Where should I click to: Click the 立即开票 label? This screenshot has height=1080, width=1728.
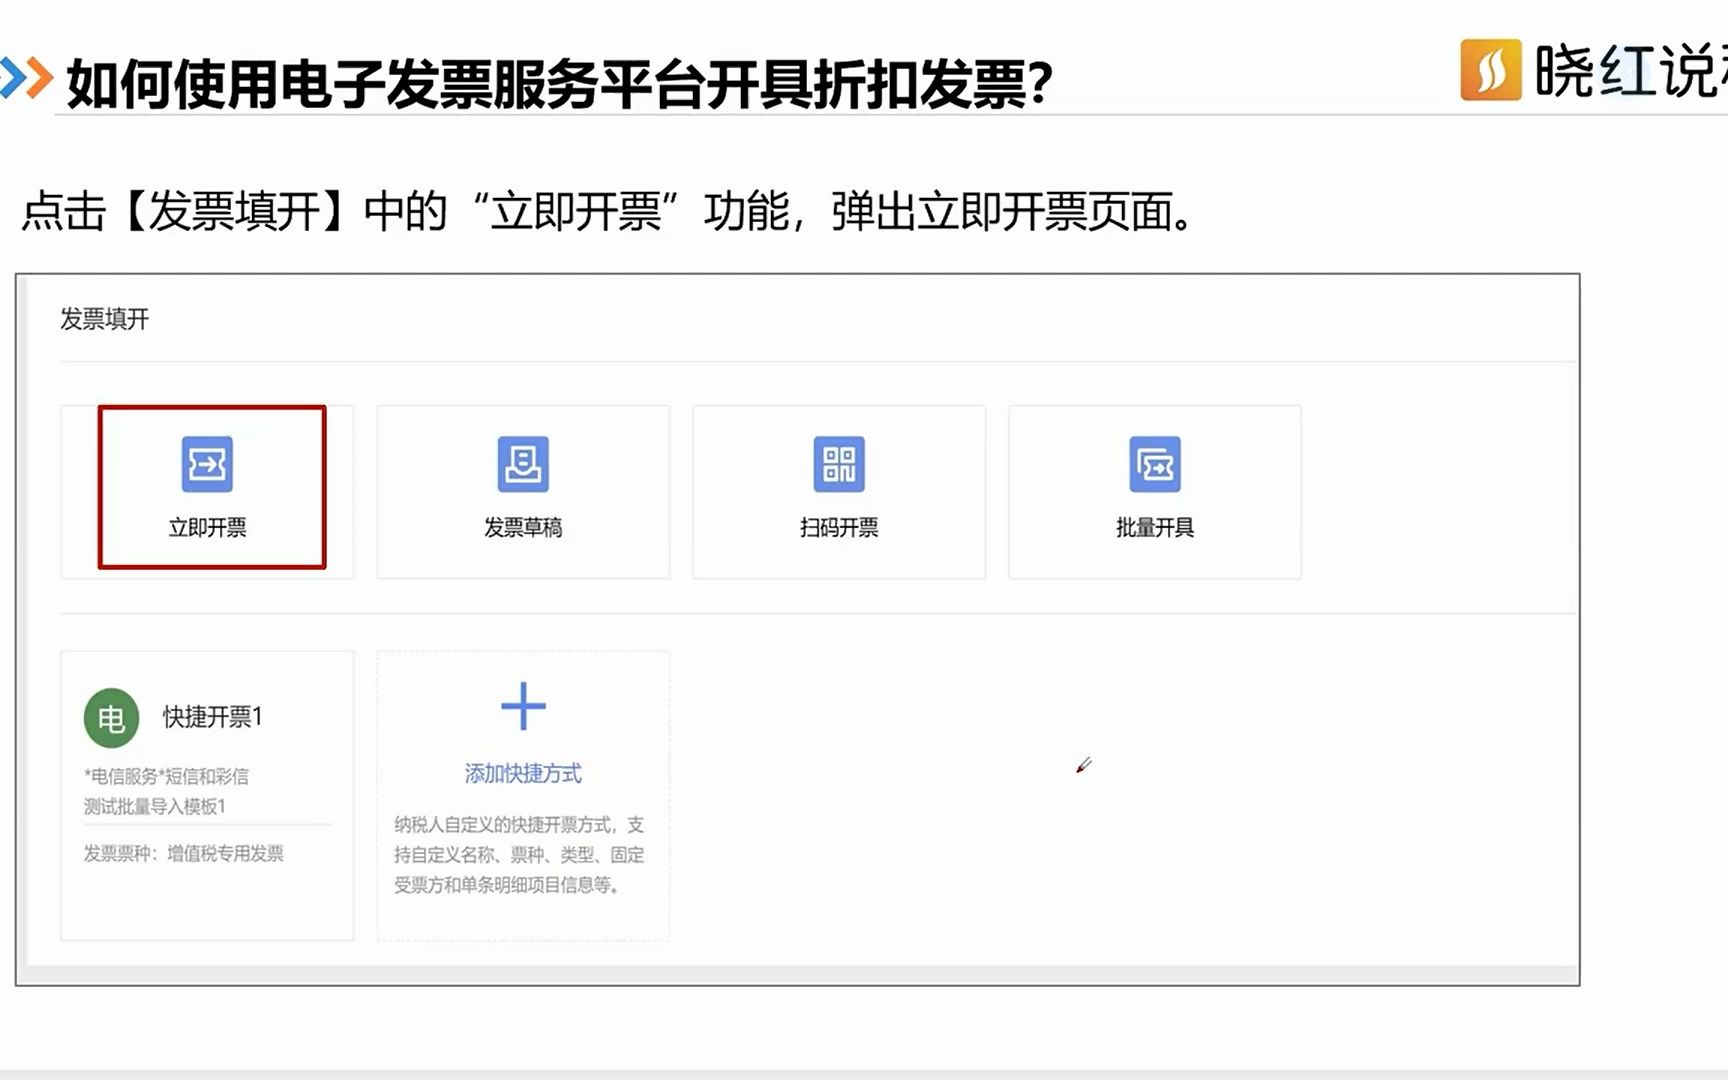pyautogui.click(x=207, y=527)
